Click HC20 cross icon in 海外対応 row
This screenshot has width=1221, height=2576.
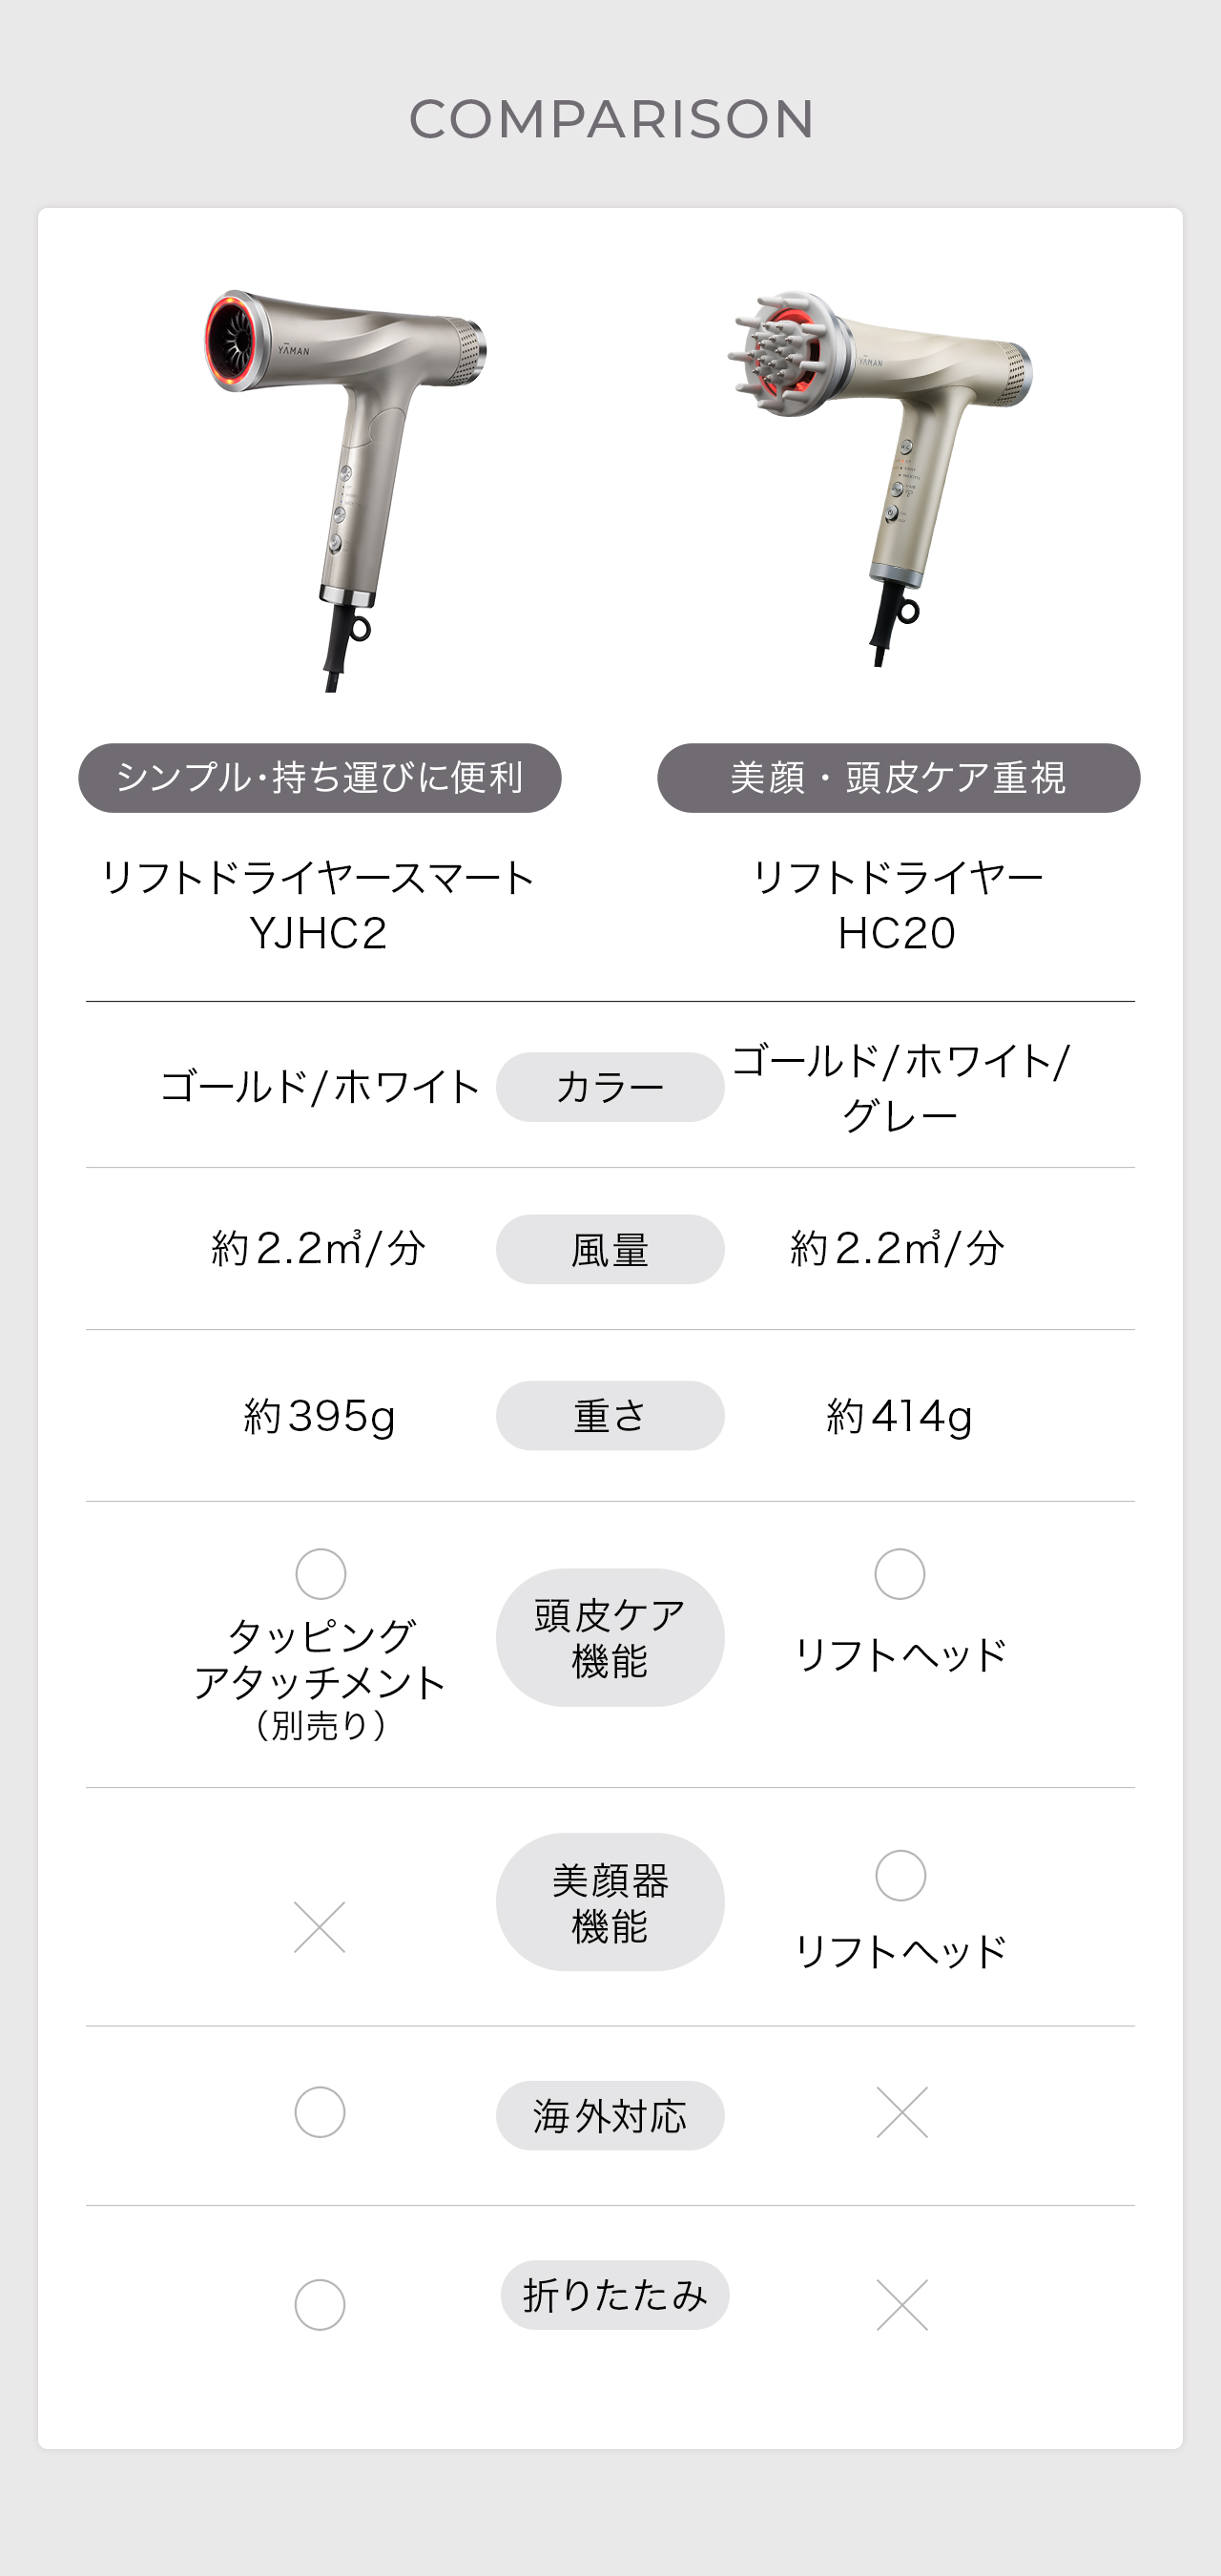[902, 2112]
